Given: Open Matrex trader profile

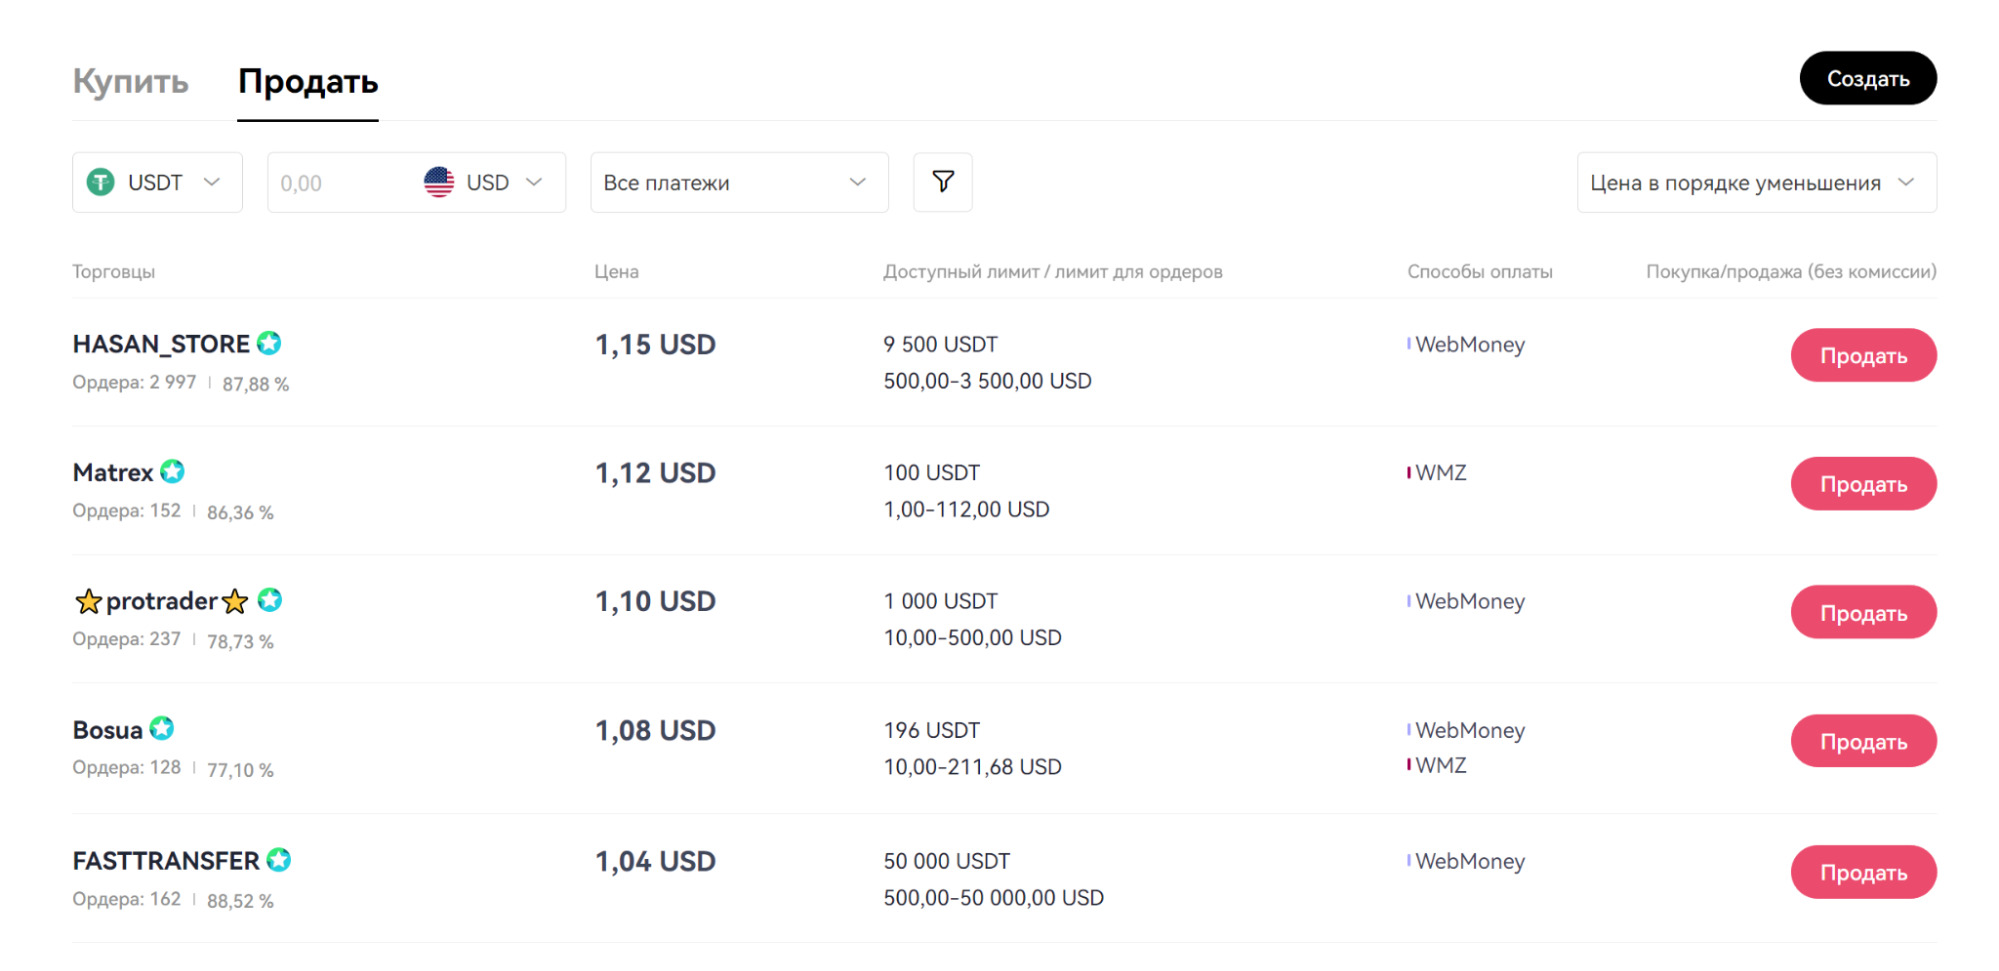Looking at the screenshot, I should tap(113, 472).
